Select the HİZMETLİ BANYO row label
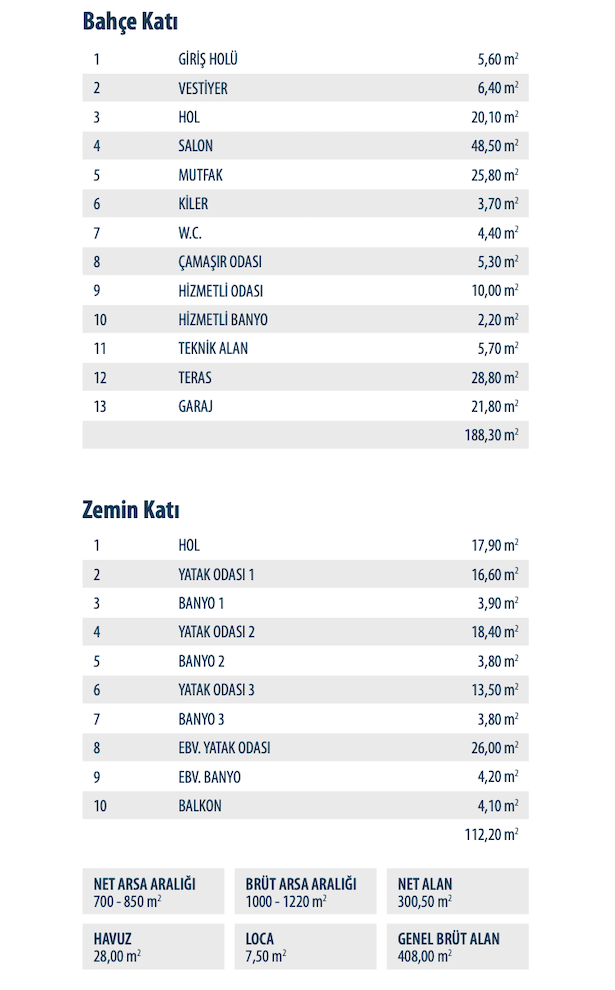This screenshot has width=615, height=990. coord(222,320)
